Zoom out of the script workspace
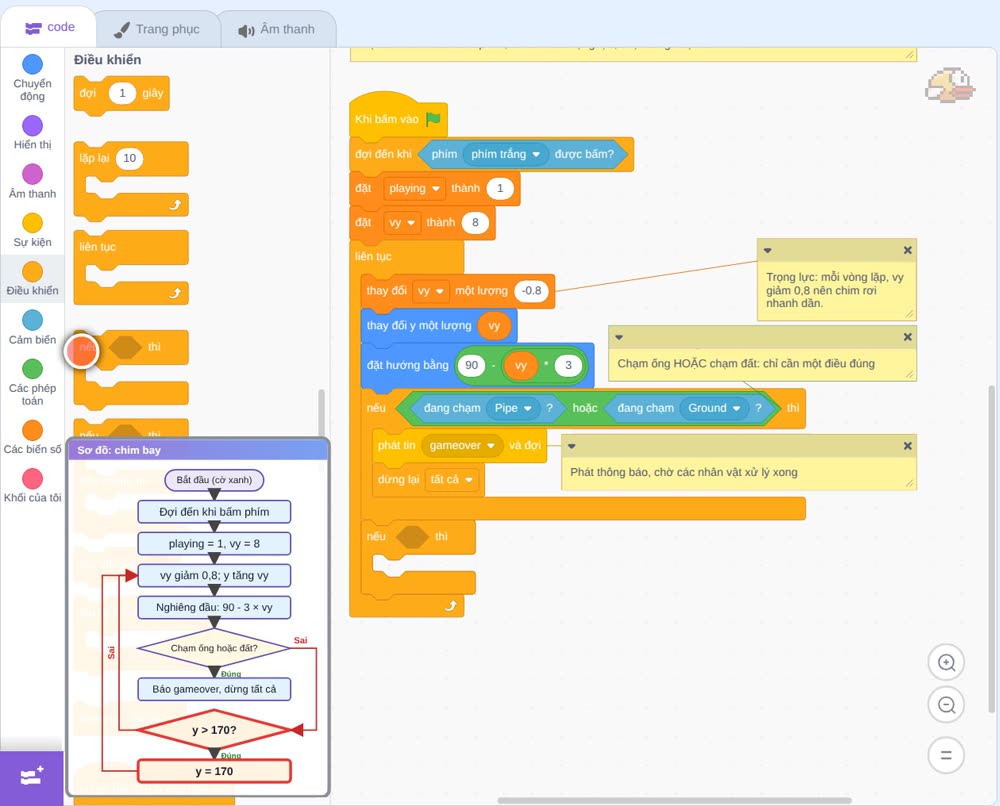Image resolution: width=1000 pixels, height=806 pixels. [946, 705]
